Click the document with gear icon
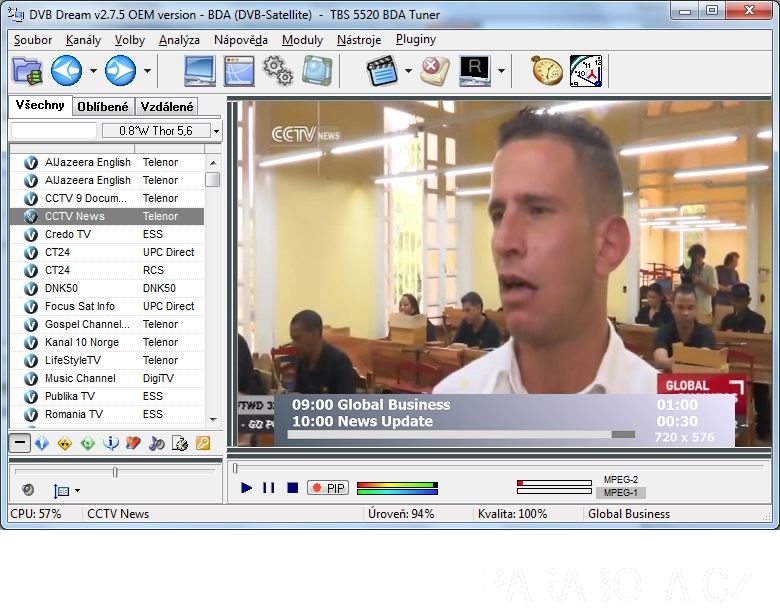The image size is (780, 614). click(x=180, y=443)
